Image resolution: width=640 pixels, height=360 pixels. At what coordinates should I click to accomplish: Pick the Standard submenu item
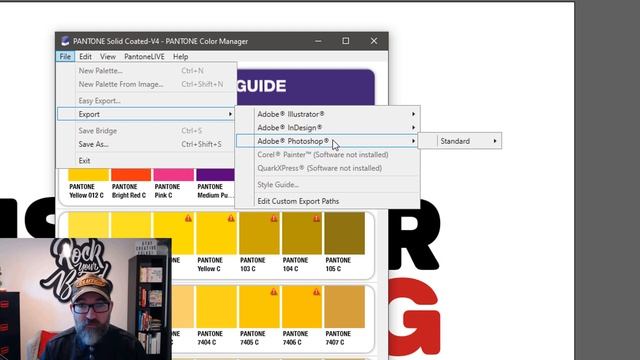pos(460,141)
